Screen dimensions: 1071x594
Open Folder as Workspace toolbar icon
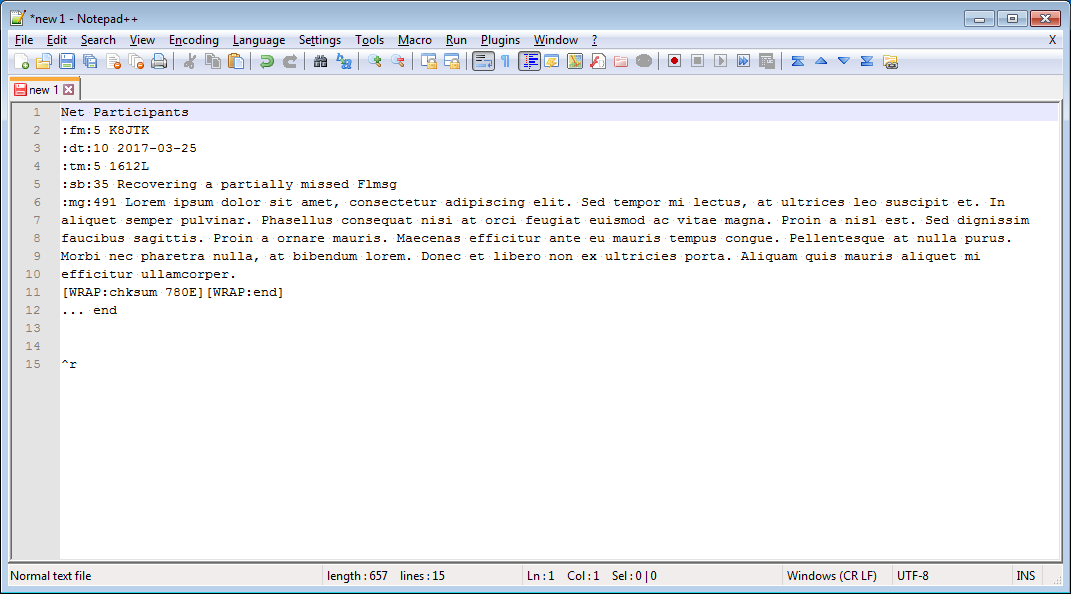[621, 61]
